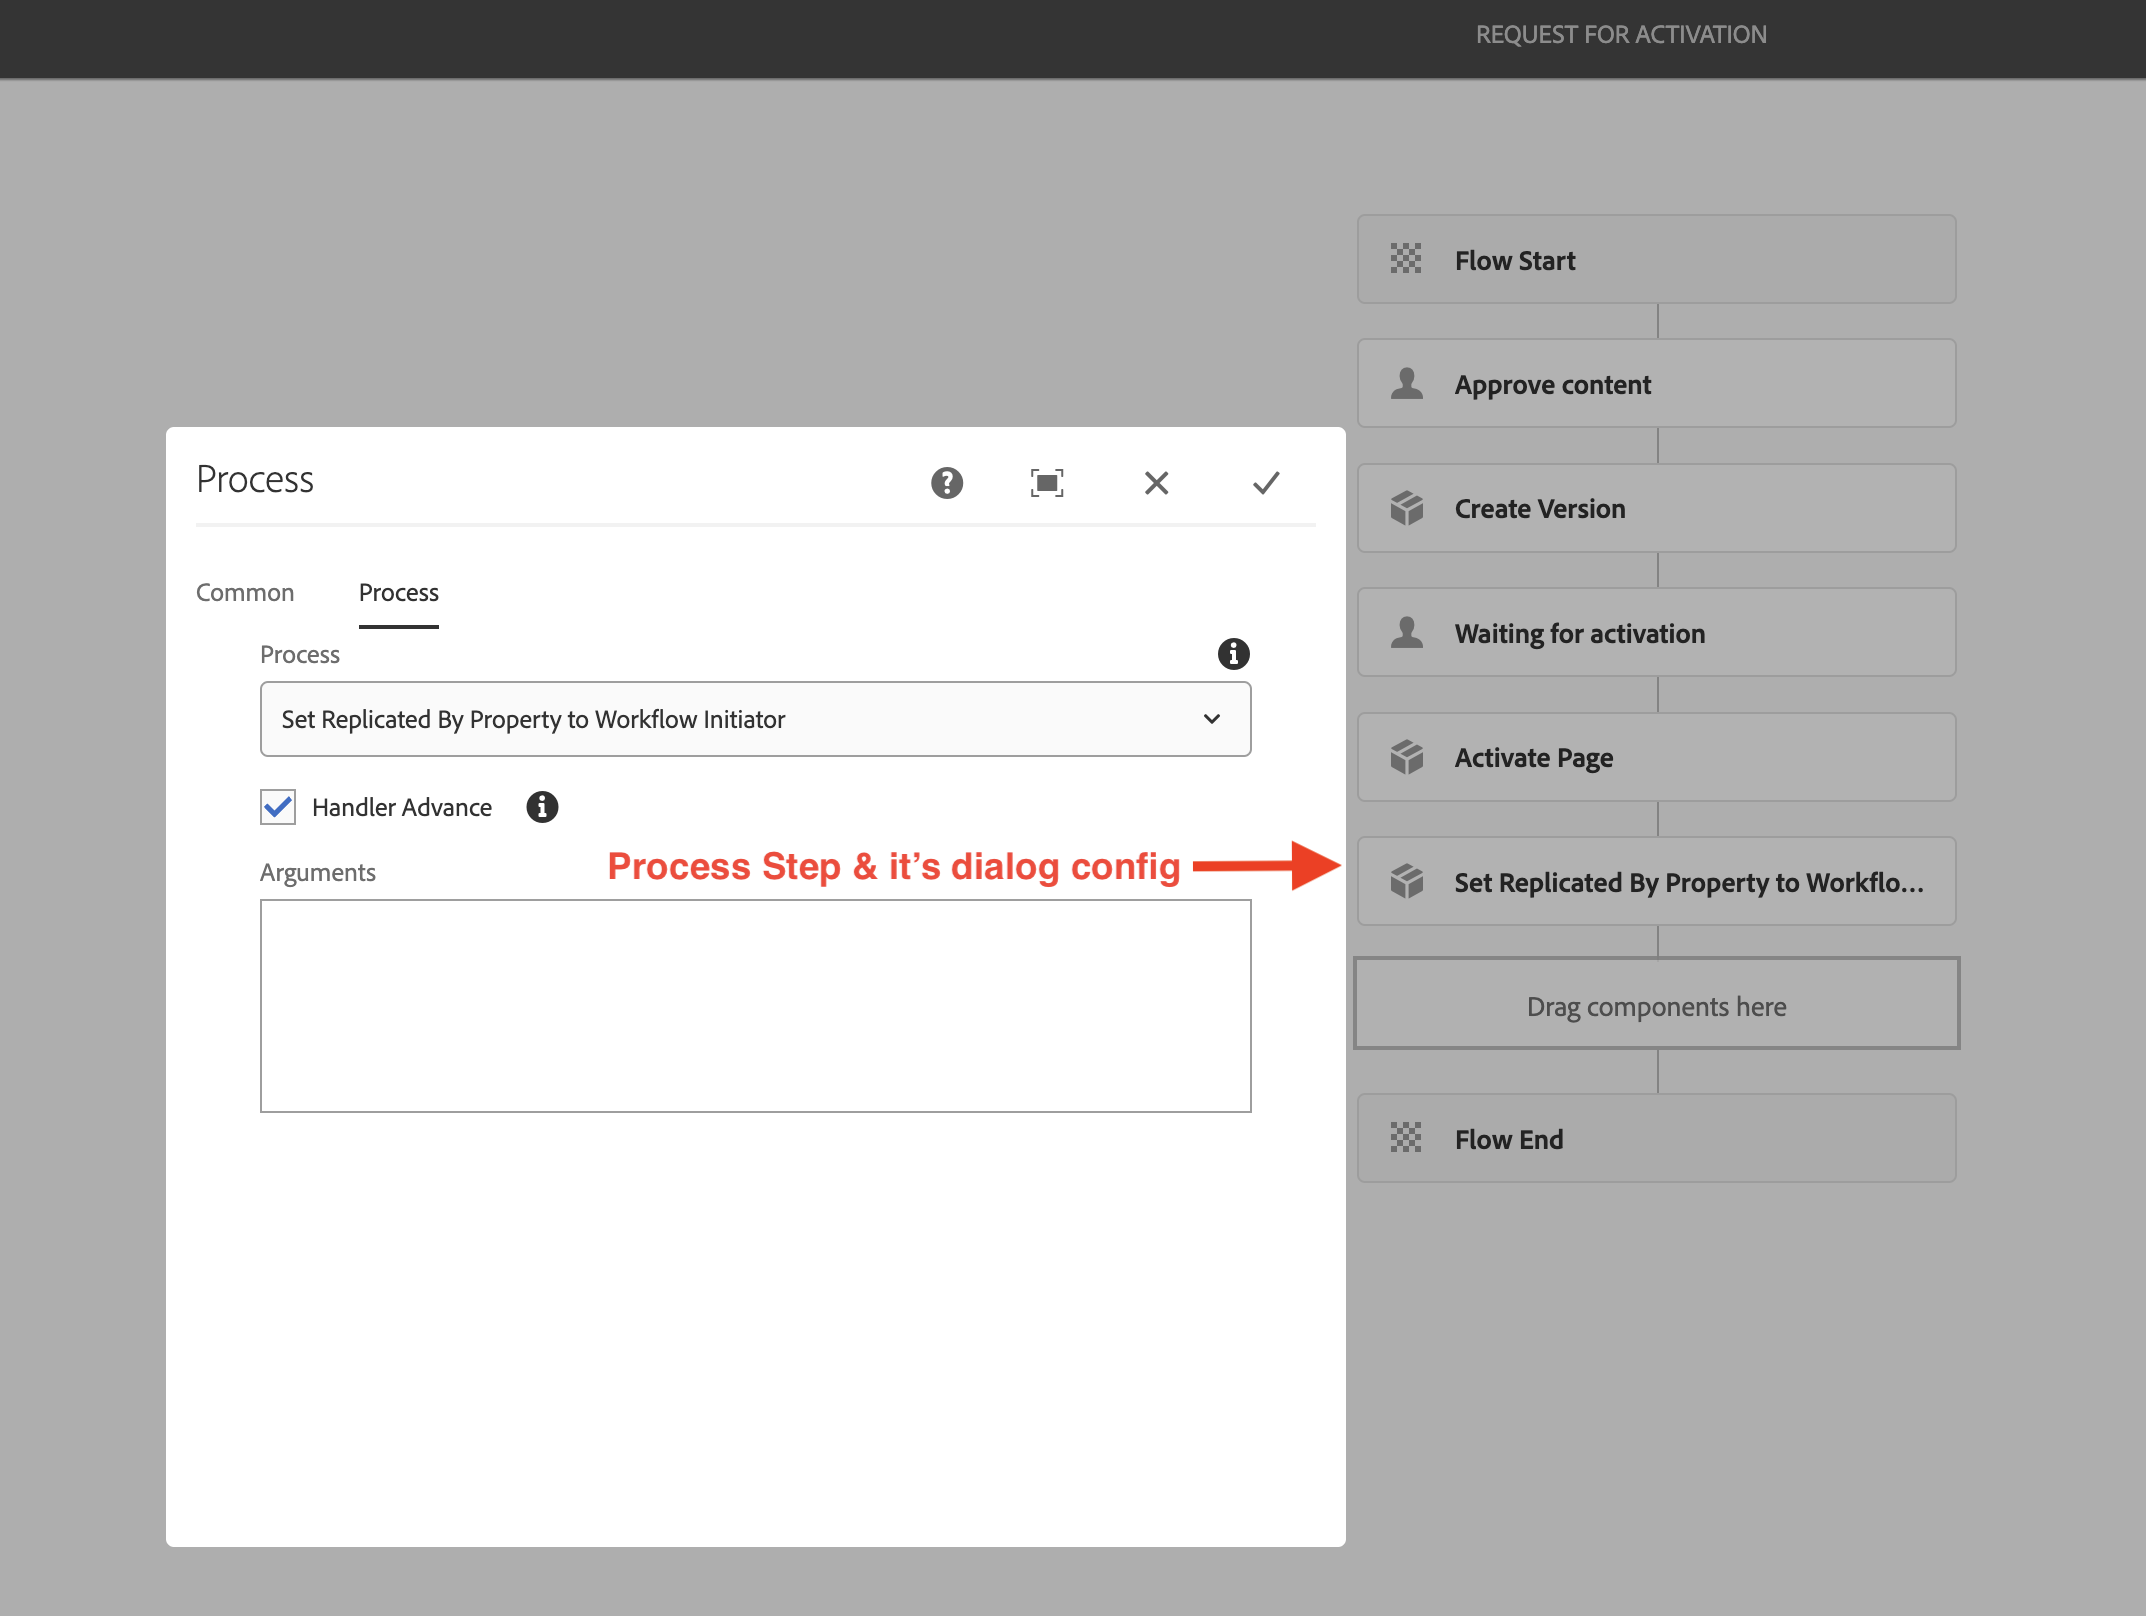This screenshot has width=2146, height=1616.
Task: Switch to the Common tab
Action: click(x=245, y=592)
